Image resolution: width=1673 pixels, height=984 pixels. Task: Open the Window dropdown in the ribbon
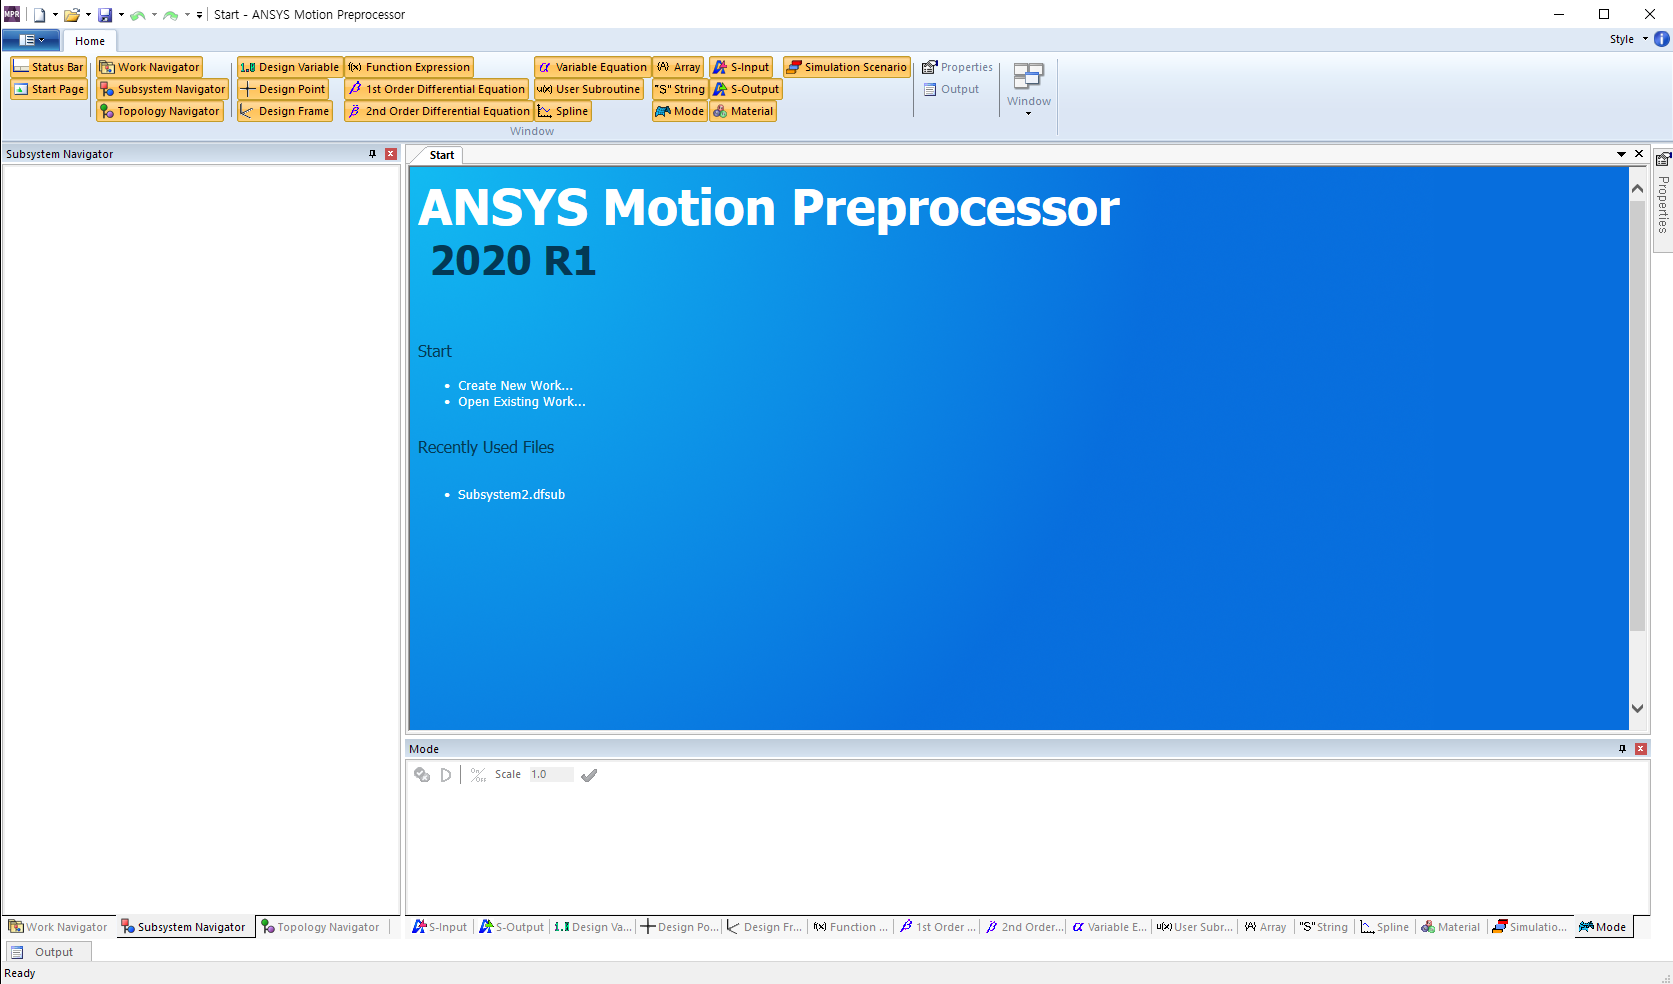1029,88
